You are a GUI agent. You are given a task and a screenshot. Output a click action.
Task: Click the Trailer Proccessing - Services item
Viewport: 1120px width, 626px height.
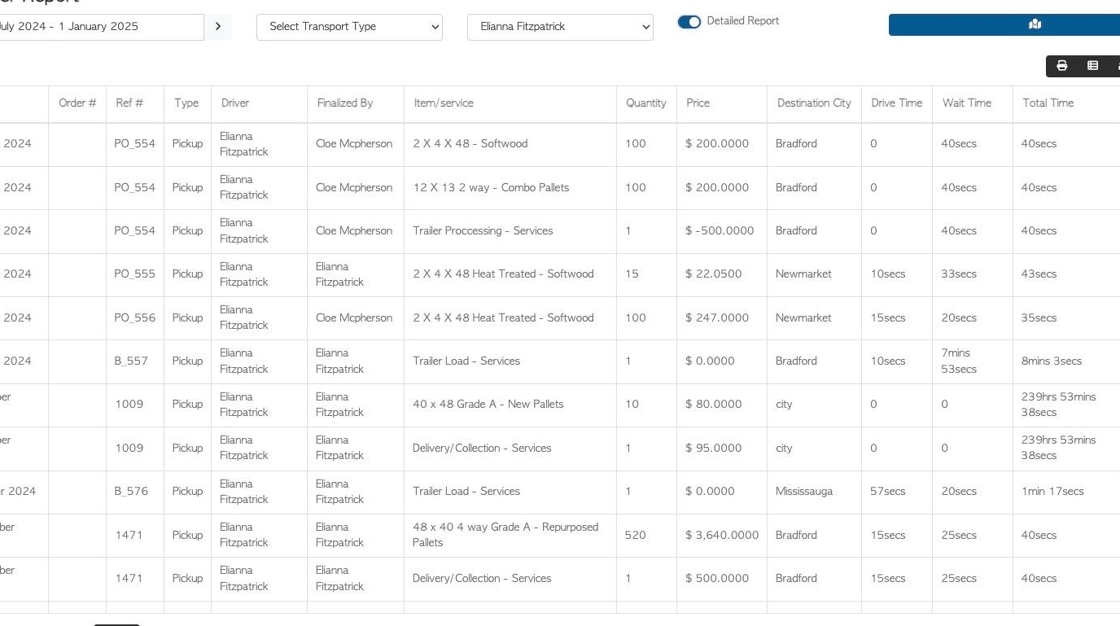tap(483, 231)
